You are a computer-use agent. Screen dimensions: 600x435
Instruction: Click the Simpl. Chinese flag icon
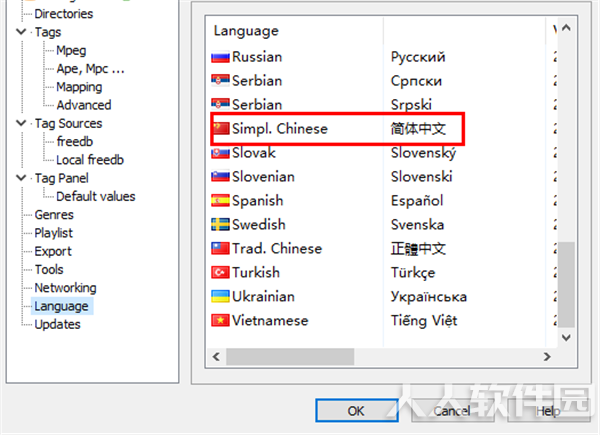click(221, 129)
